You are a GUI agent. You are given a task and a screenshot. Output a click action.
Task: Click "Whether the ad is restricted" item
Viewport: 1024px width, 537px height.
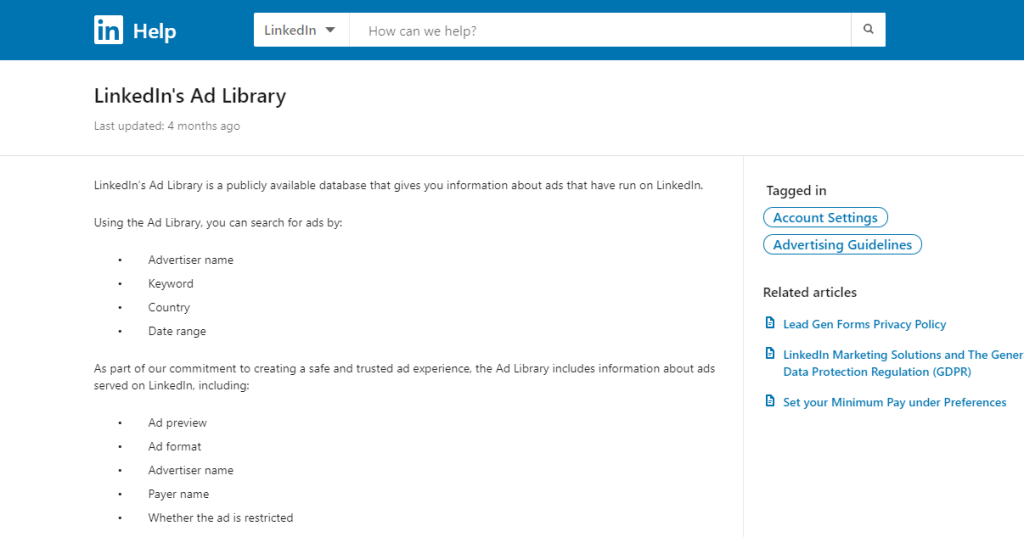pyautogui.click(x=221, y=518)
